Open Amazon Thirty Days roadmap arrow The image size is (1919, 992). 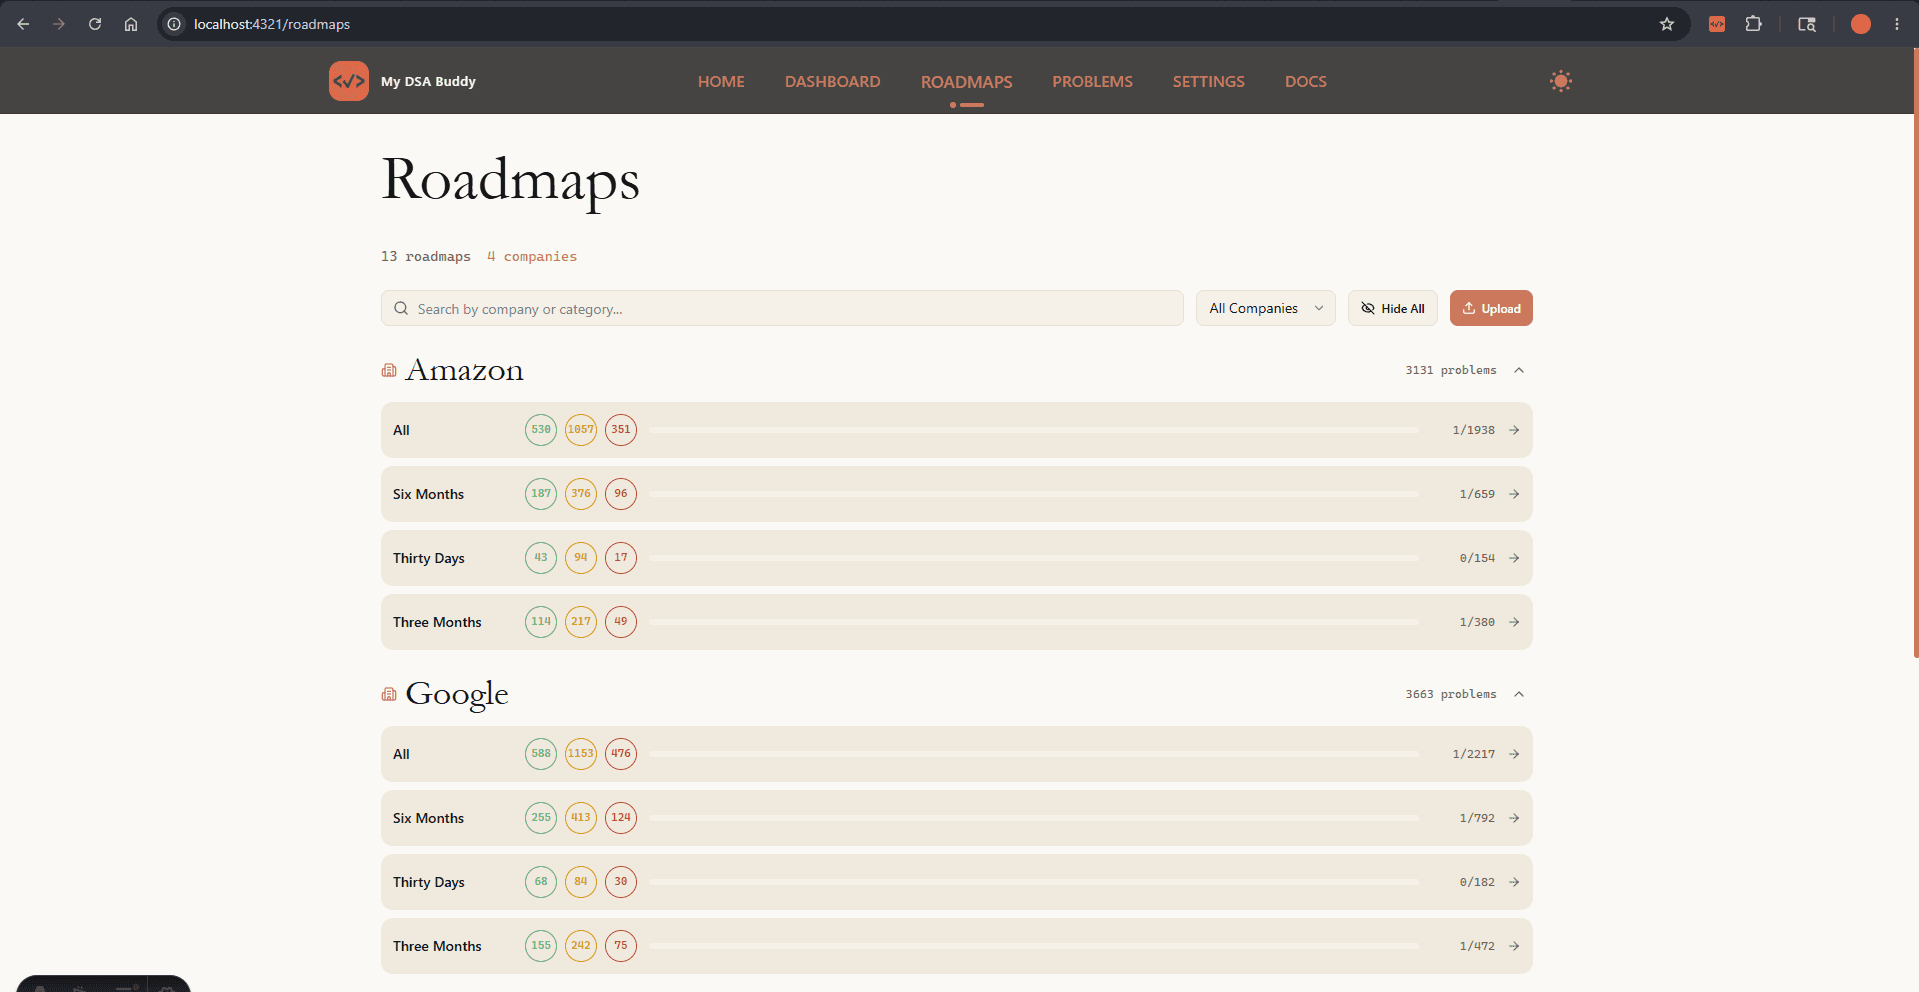pos(1514,558)
